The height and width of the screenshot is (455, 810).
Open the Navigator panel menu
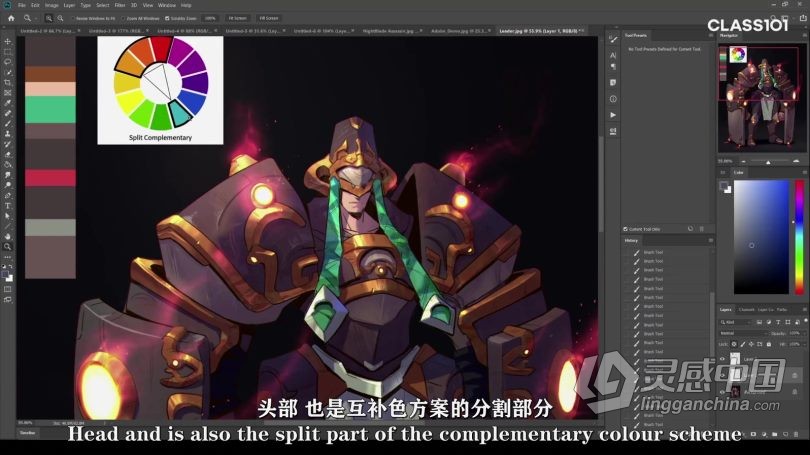point(804,36)
